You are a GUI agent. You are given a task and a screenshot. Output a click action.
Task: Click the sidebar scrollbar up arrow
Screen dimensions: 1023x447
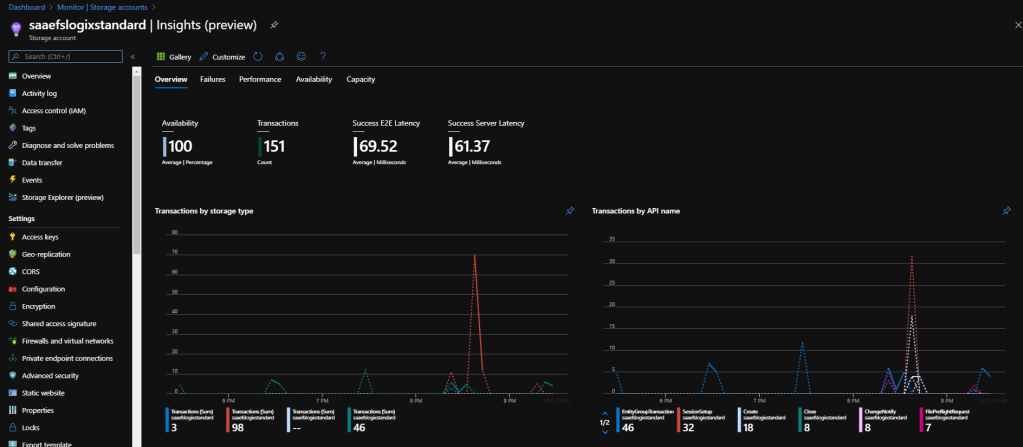click(x=136, y=72)
